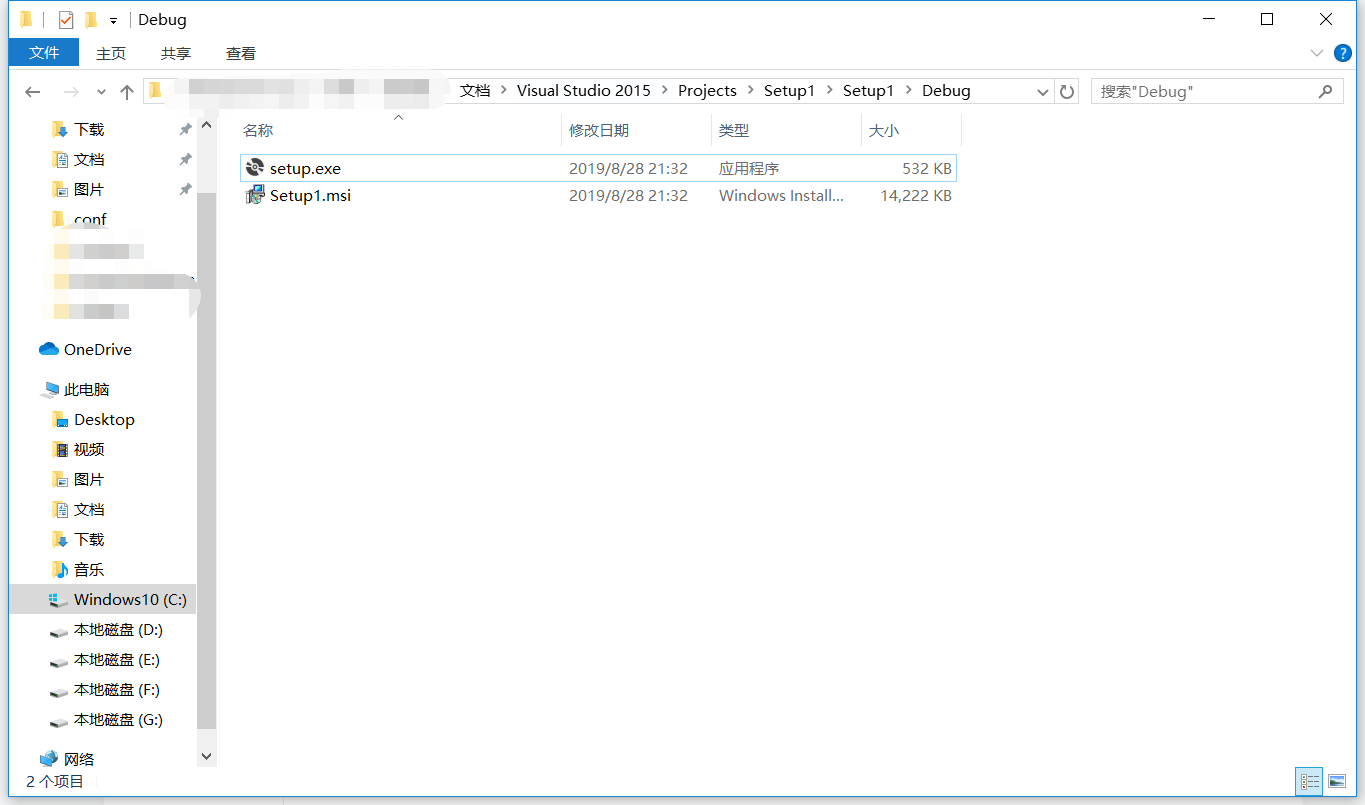This screenshot has height=805, width=1365.
Task: Click the Projects breadcrumb in address bar
Action: tap(707, 91)
